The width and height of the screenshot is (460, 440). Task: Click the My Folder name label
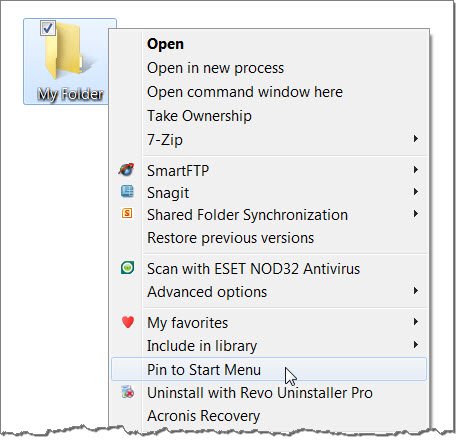click(x=70, y=94)
